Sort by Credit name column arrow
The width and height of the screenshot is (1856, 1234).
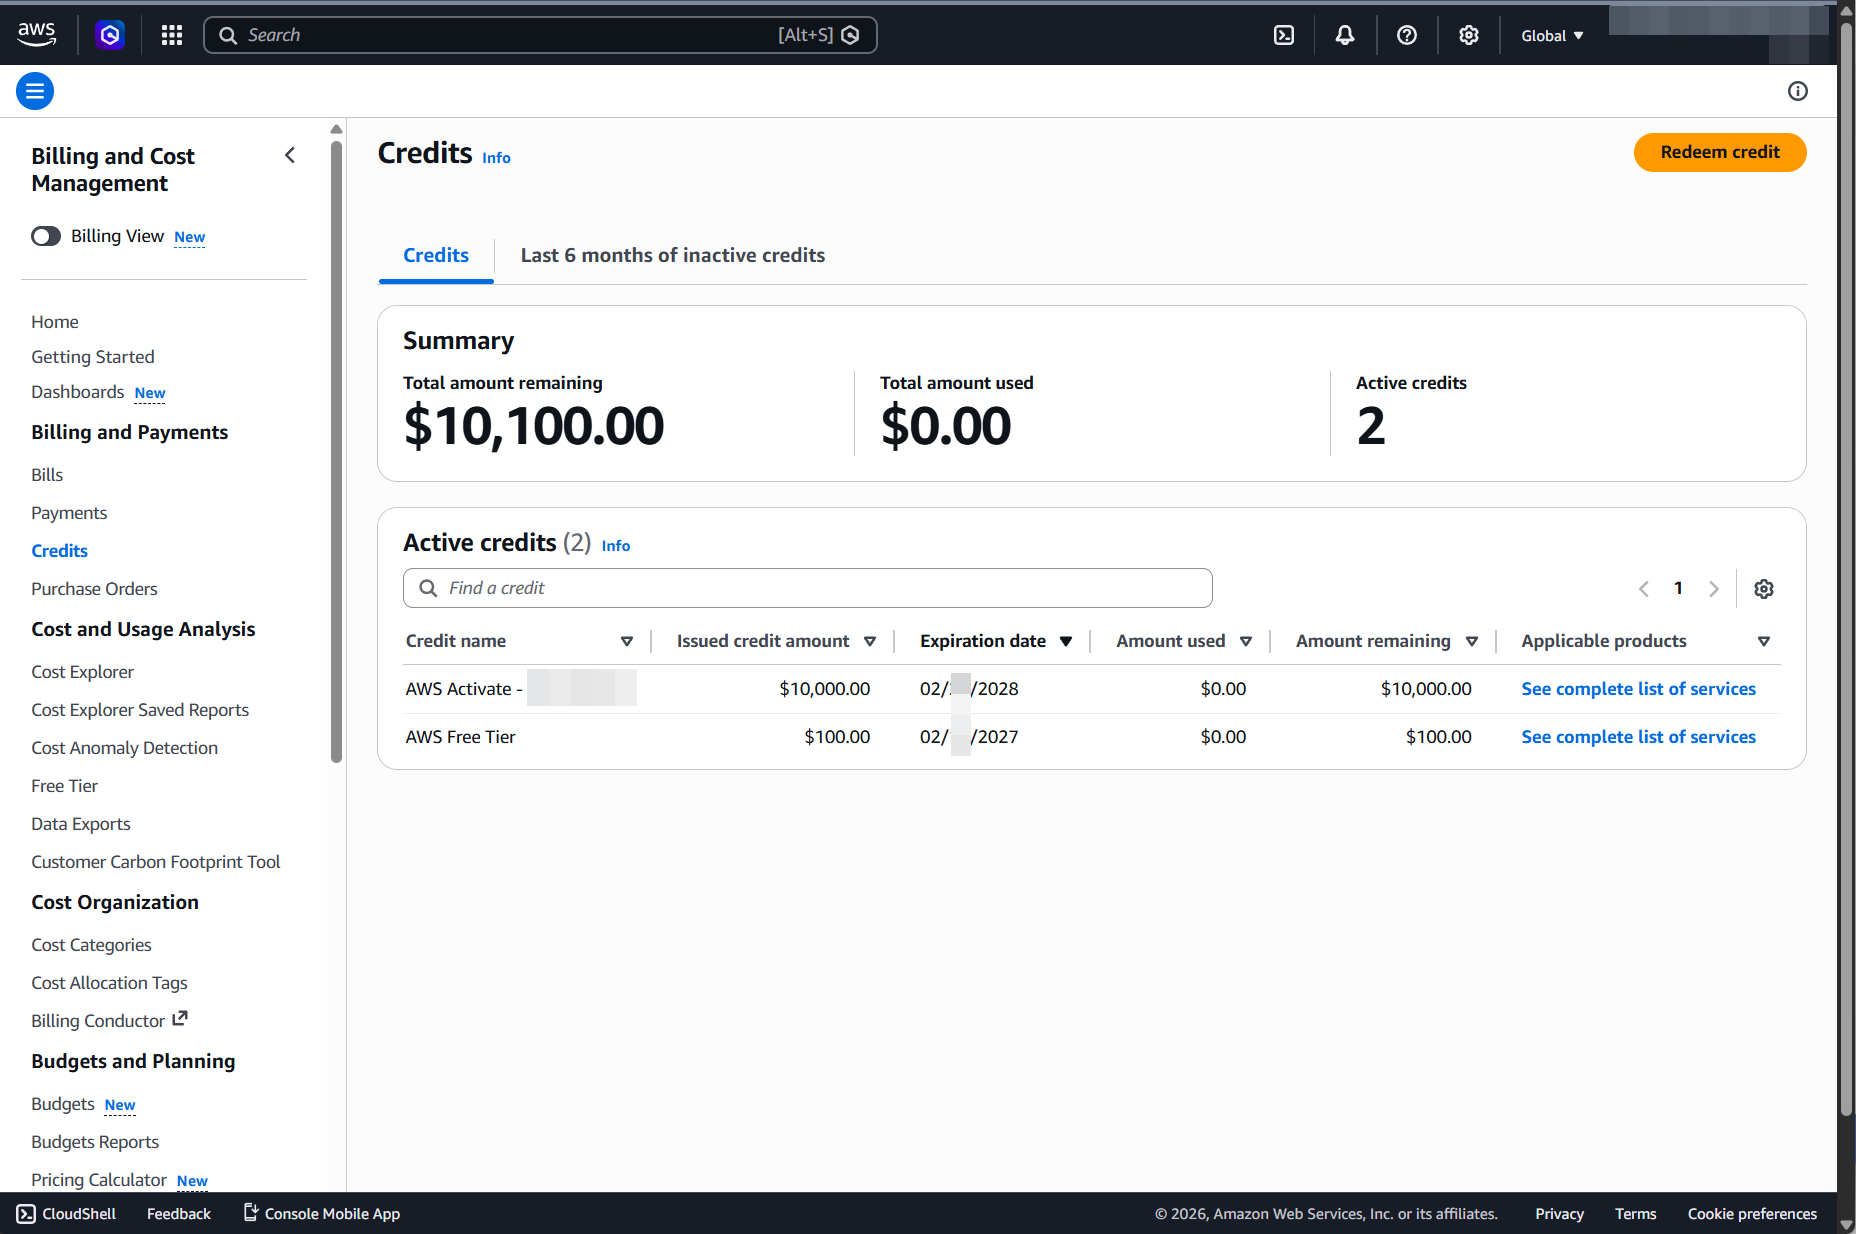click(627, 641)
